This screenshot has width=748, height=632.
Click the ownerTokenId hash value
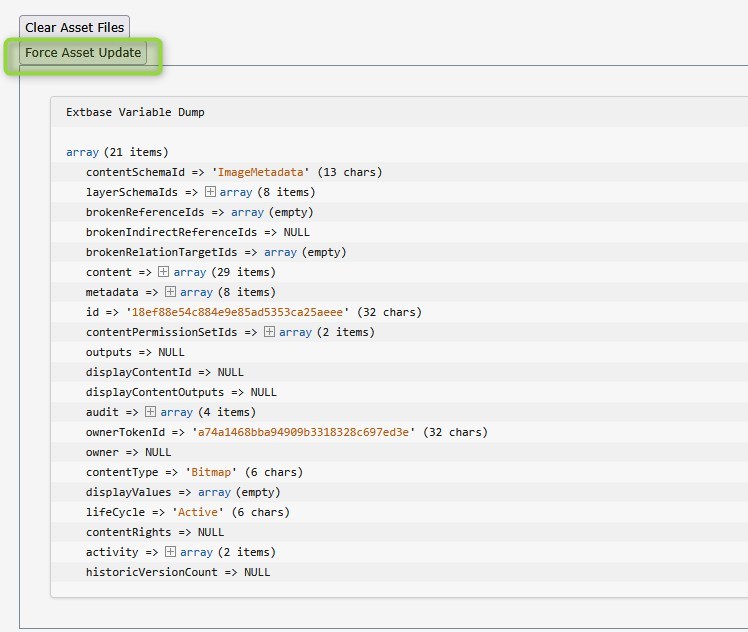tap(303, 432)
